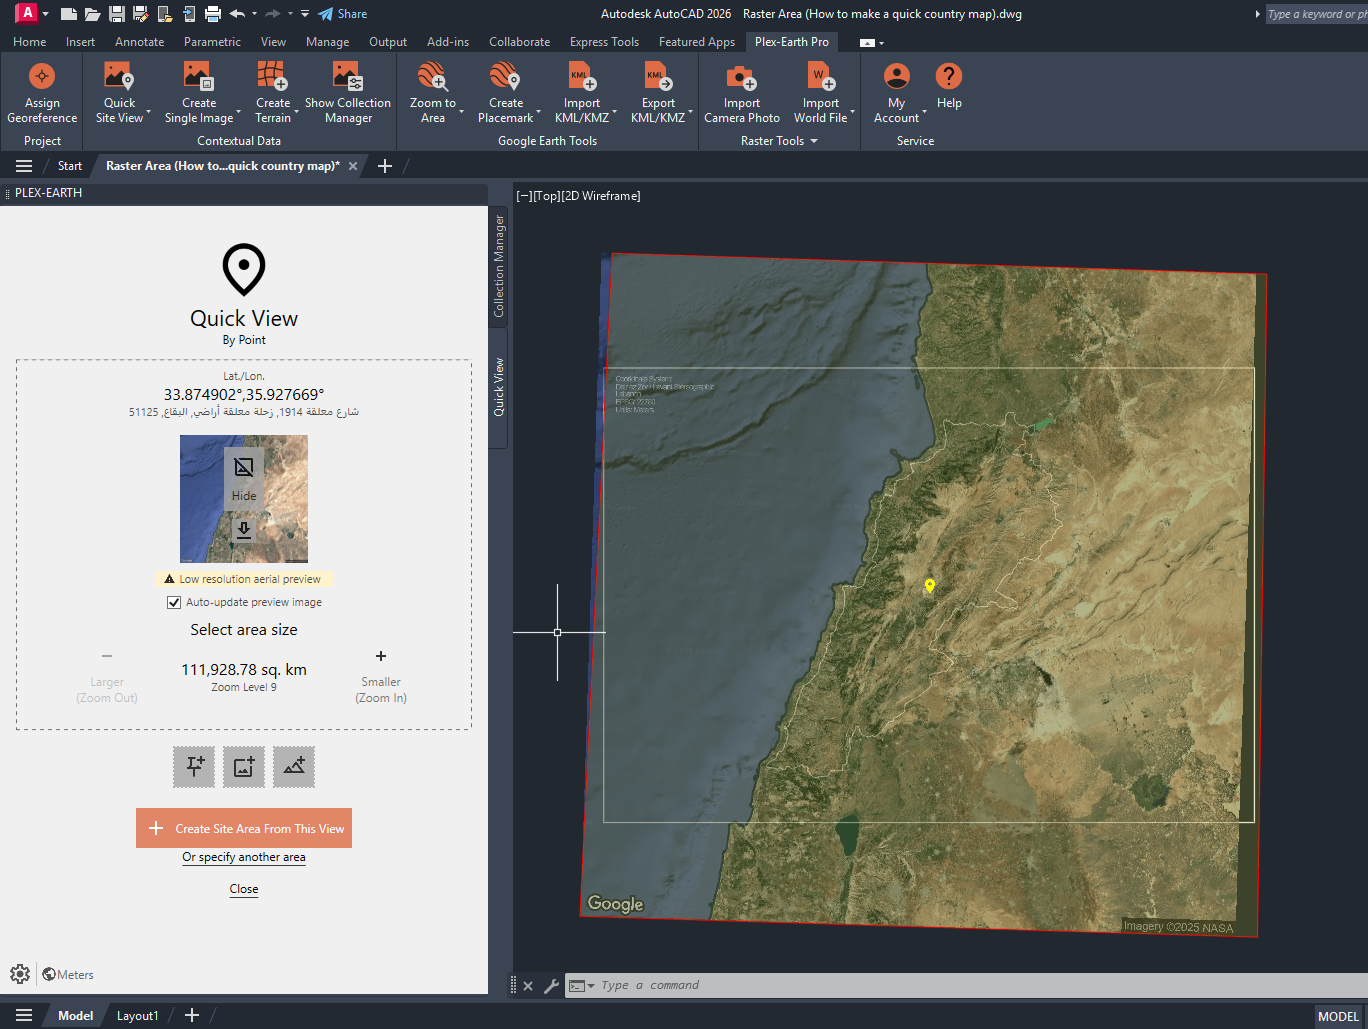Open Plex-Earth settings gear icon
The width and height of the screenshot is (1368, 1029).
click(x=20, y=974)
